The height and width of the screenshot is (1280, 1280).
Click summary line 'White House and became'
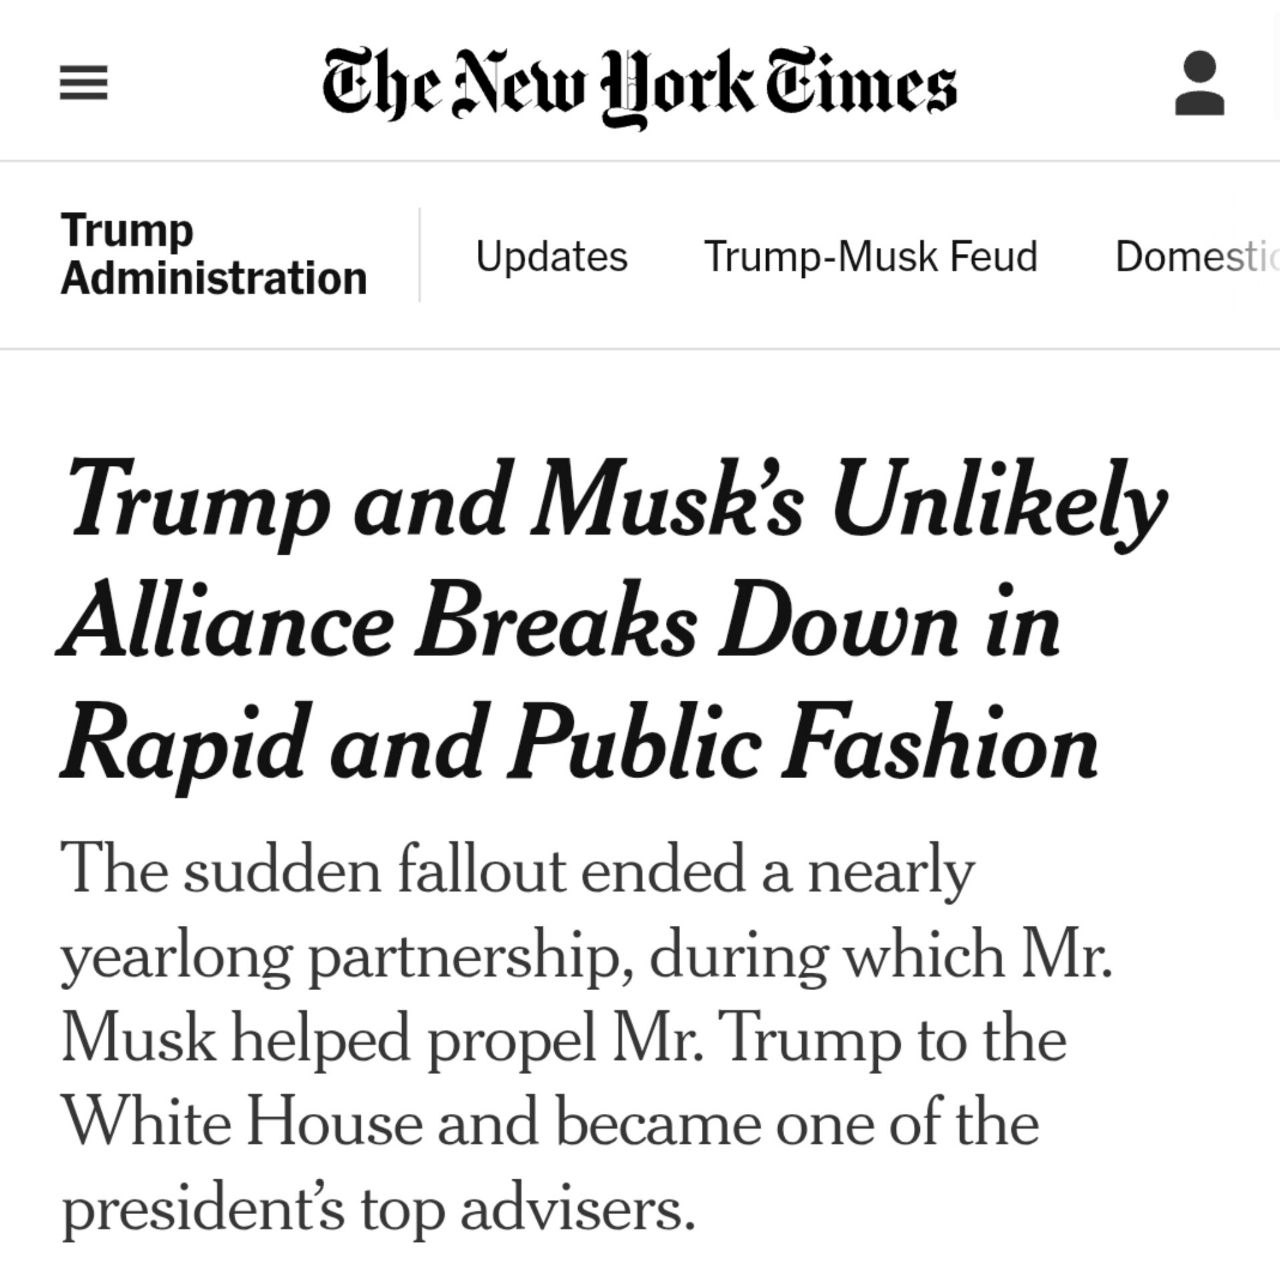pyautogui.click(x=550, y=1123)
